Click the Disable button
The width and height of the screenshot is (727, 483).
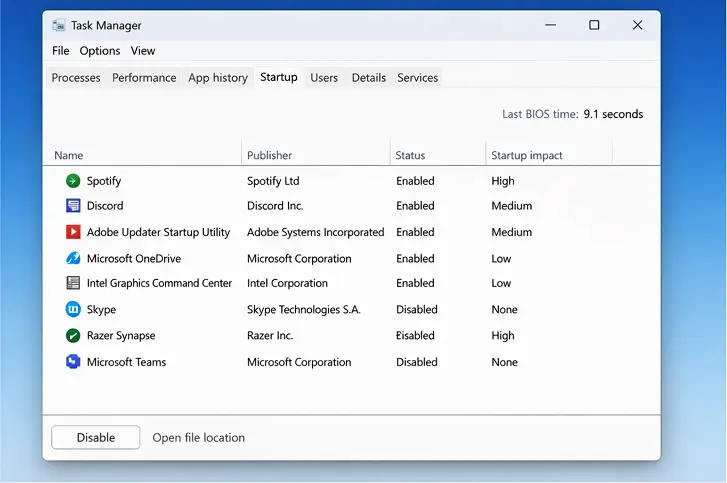pos(96,437)
